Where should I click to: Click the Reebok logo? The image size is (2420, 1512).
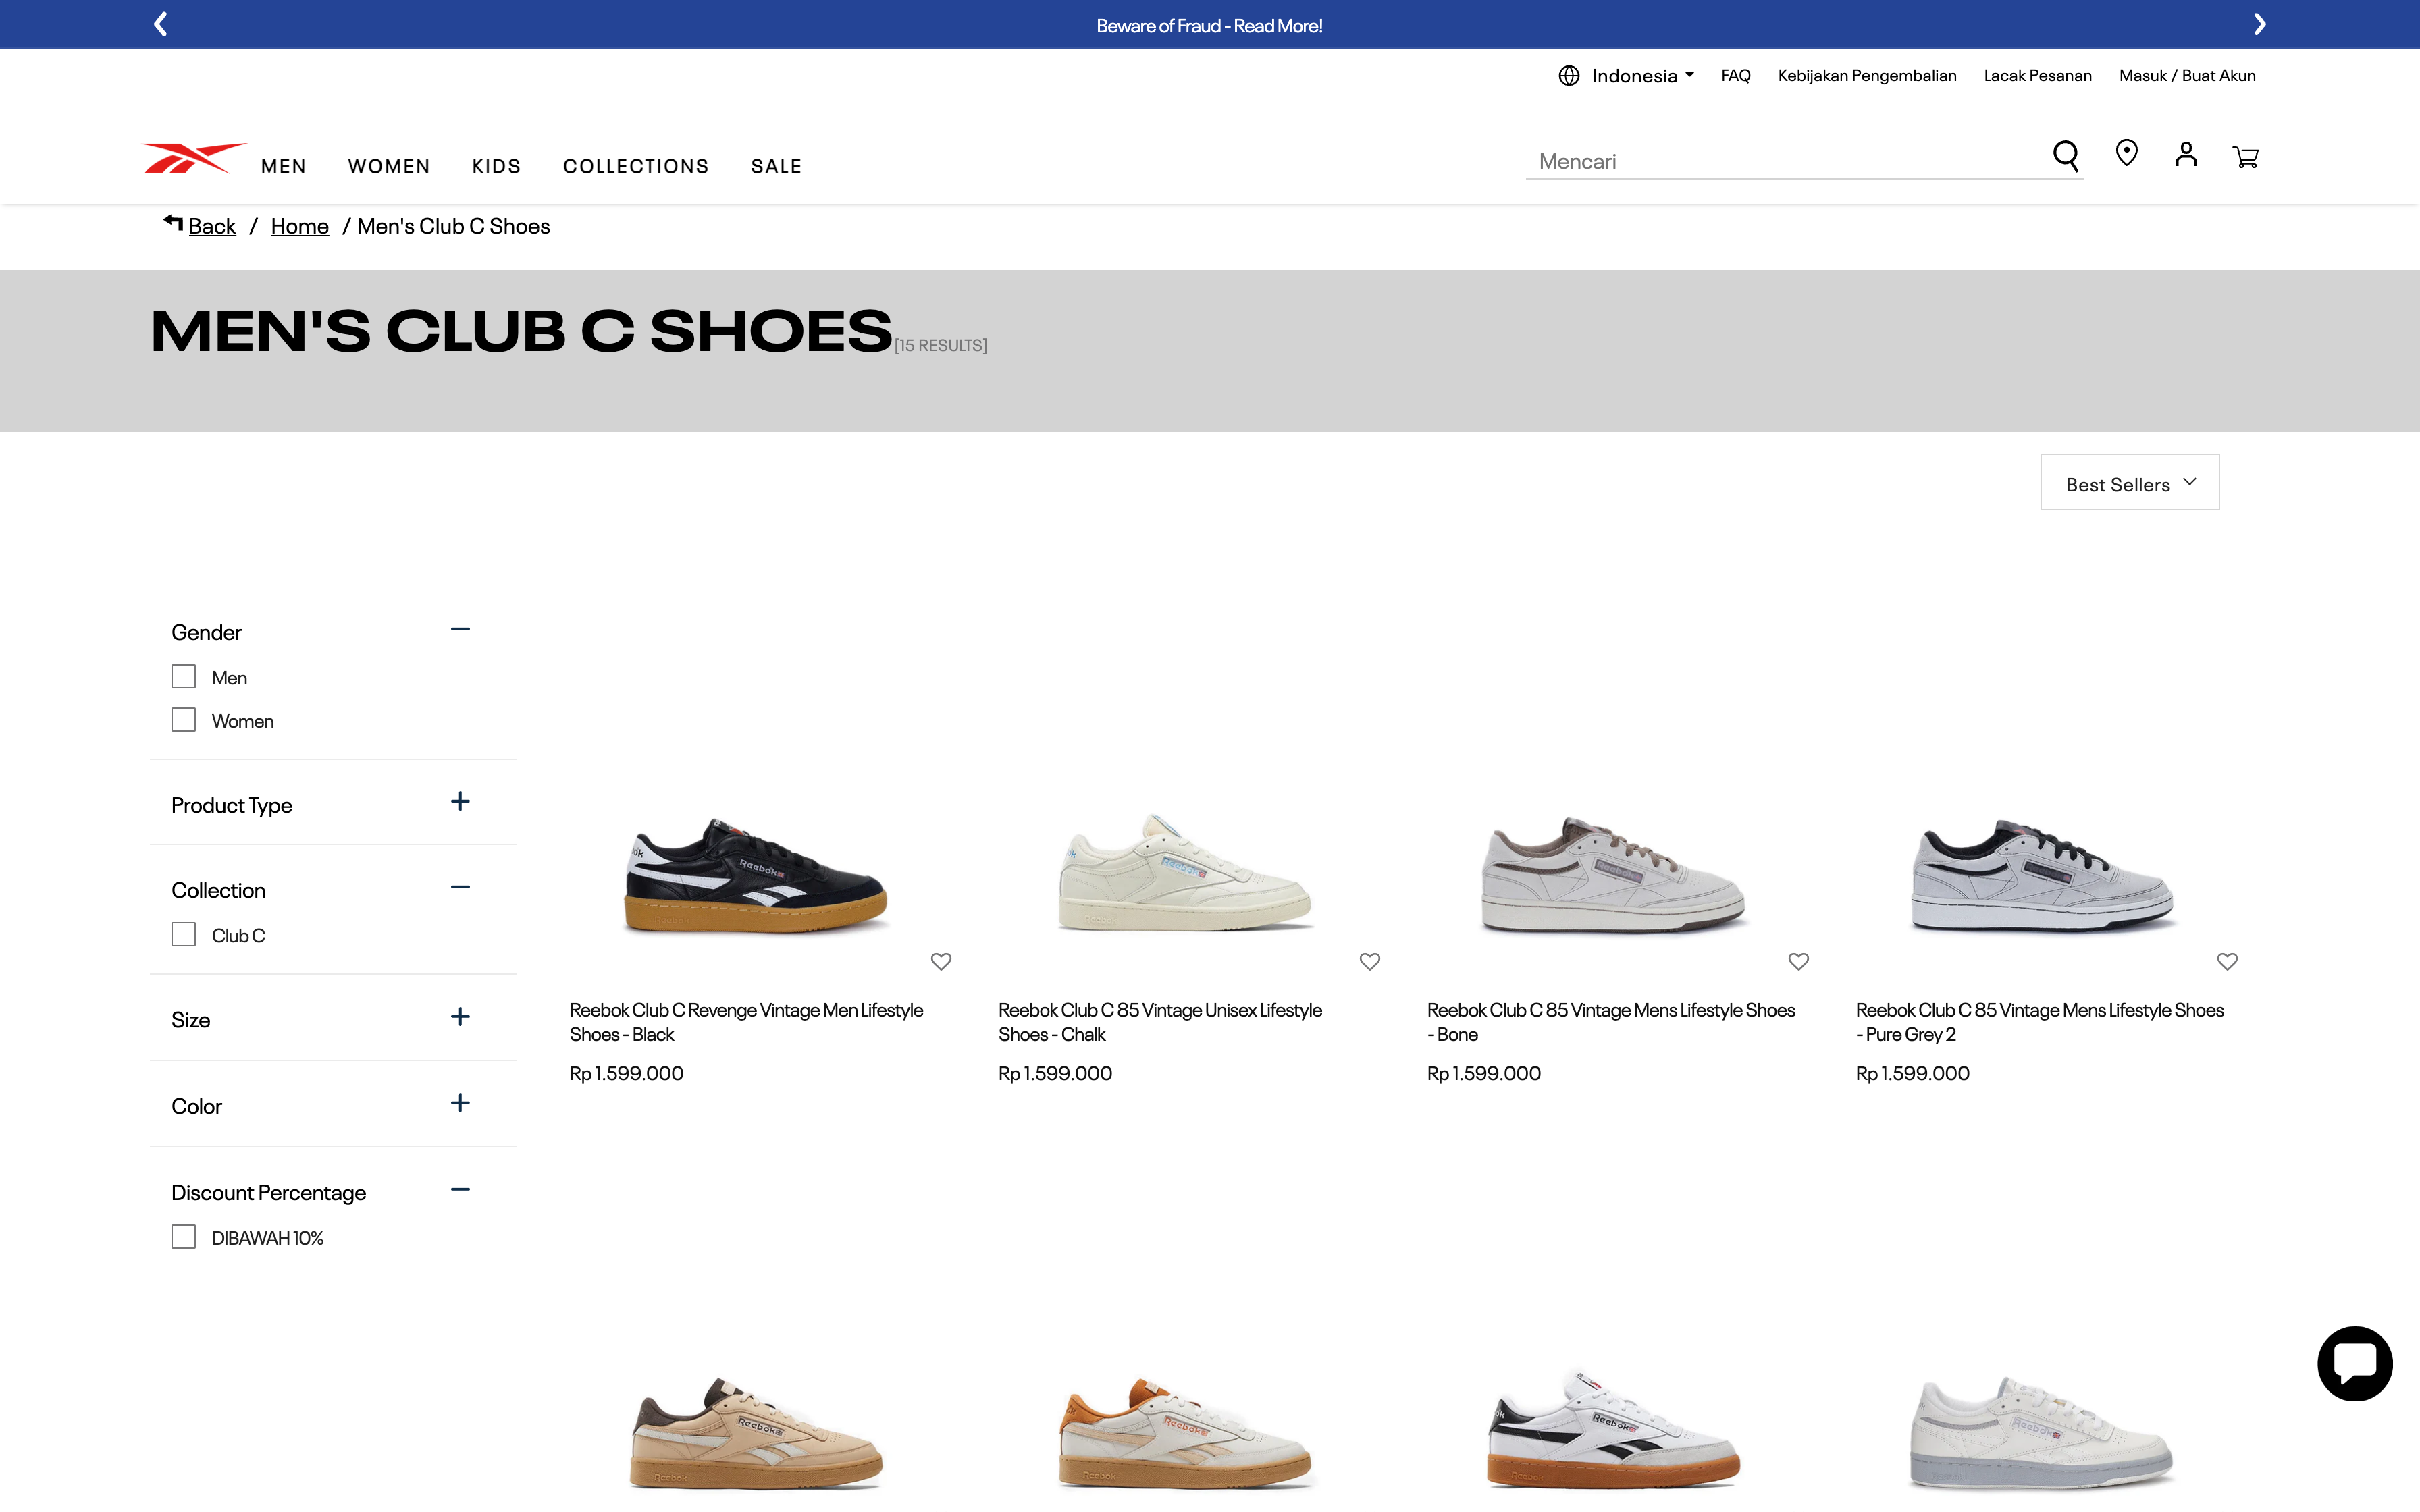pos(194,158)
